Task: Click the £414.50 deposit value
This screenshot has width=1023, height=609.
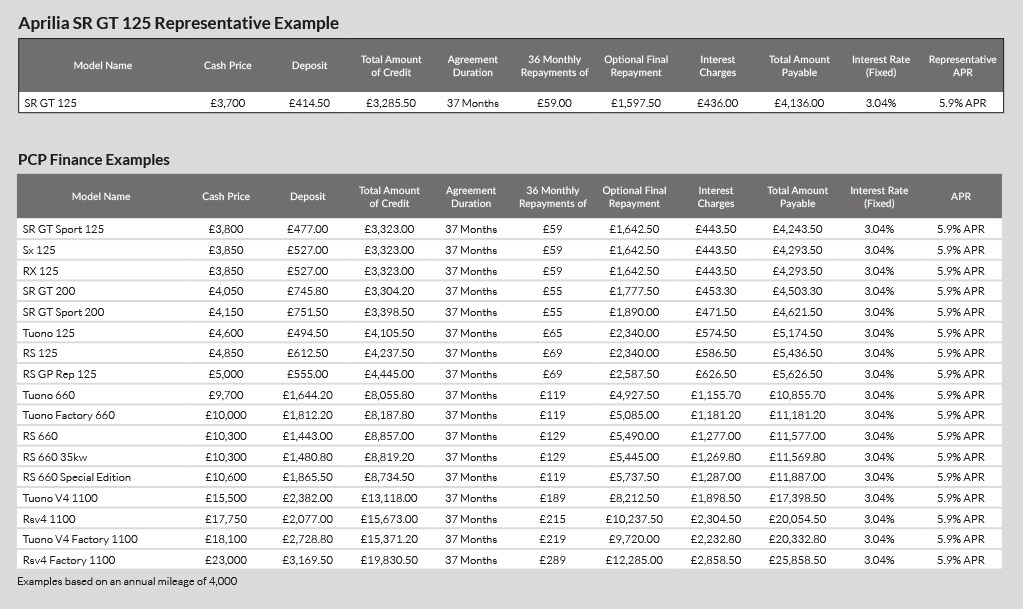Action: [309, 103]
